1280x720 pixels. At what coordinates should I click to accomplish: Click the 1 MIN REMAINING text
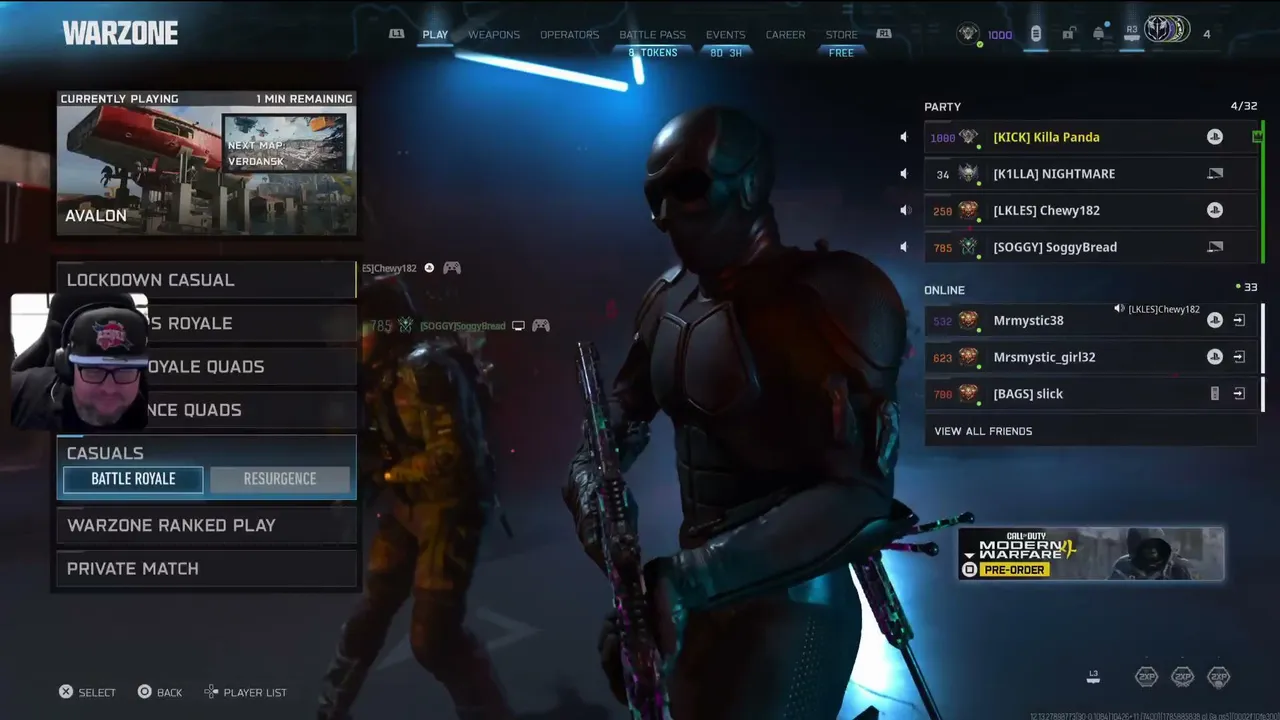coord(304,99)
